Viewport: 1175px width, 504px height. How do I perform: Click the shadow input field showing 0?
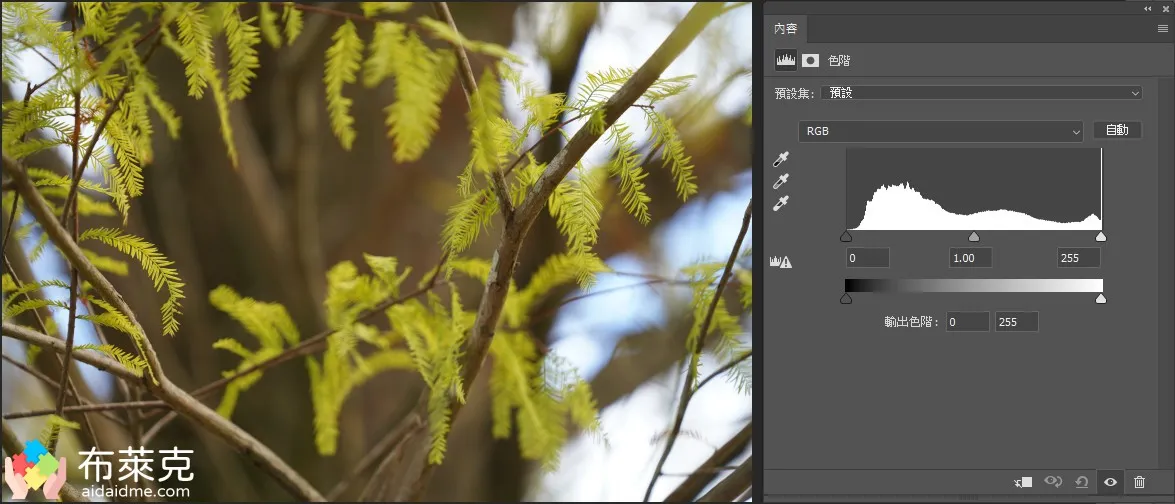tap(867, 258)
